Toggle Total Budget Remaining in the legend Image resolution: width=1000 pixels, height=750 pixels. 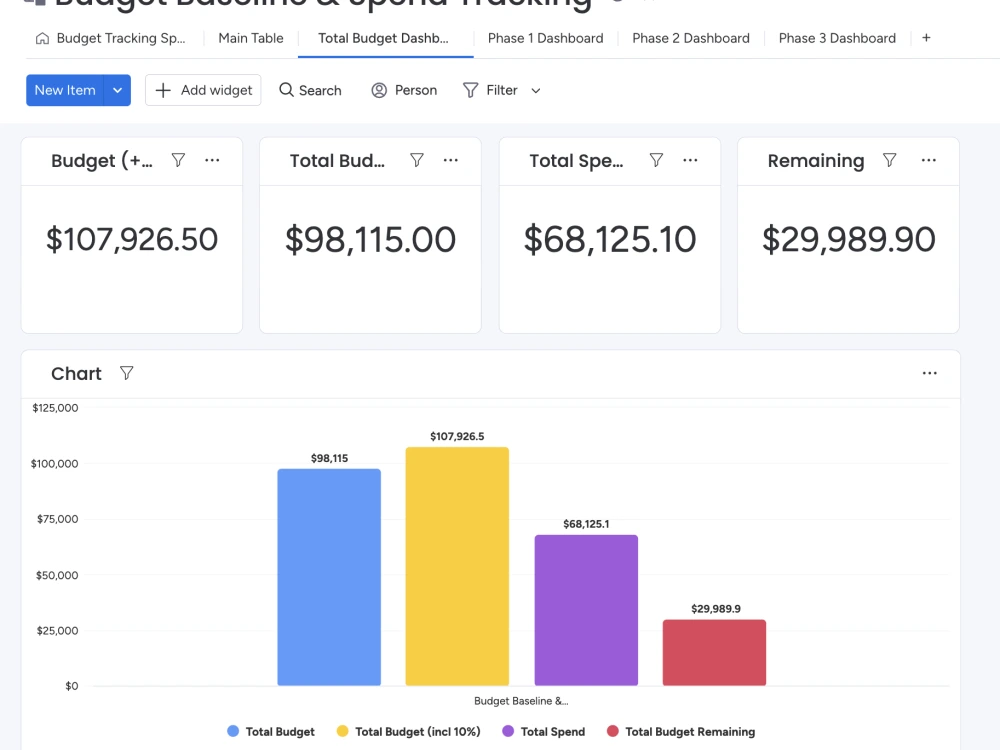[681, 731]
